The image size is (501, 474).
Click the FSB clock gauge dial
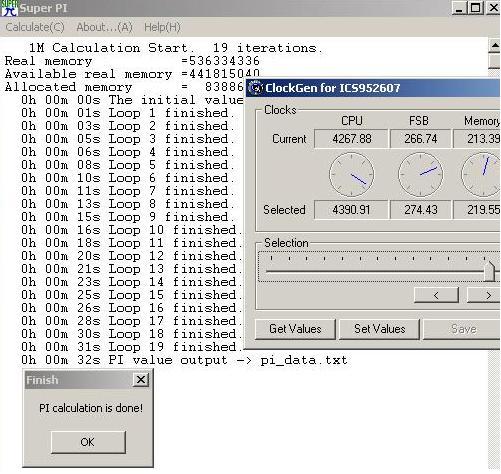[420, 174]
